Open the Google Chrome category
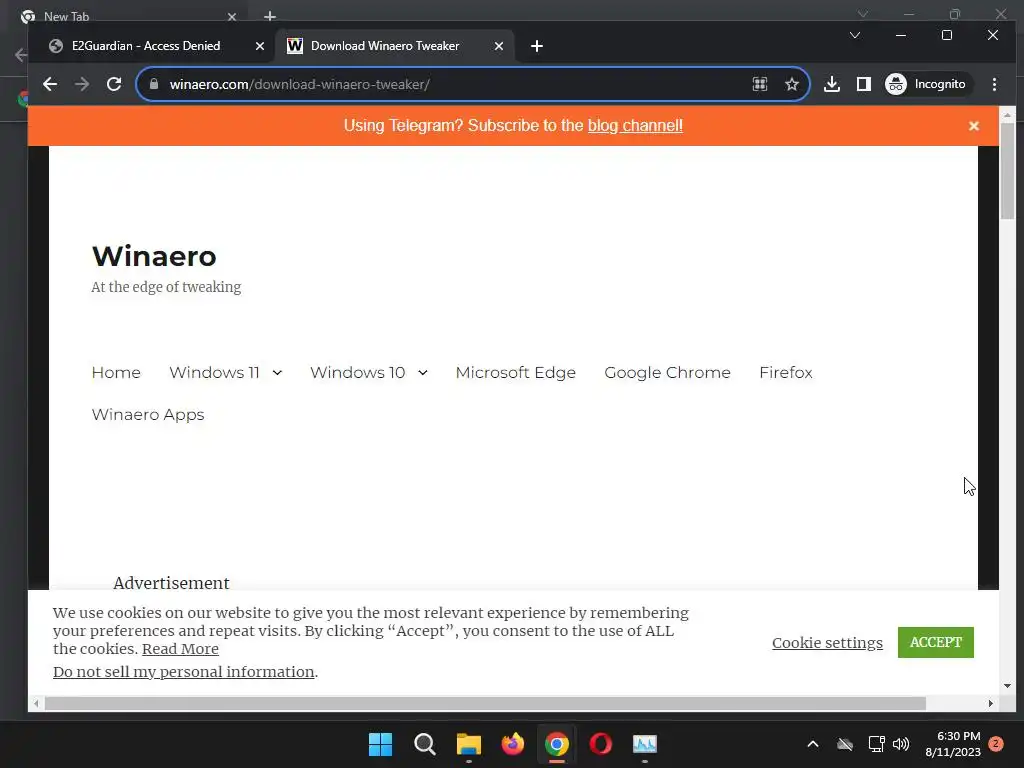The image size is (1024, 768). pos(667,372)
